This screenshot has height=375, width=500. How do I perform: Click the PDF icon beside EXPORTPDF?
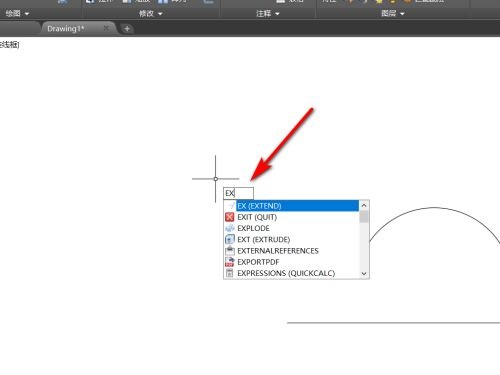coord(230,262)
